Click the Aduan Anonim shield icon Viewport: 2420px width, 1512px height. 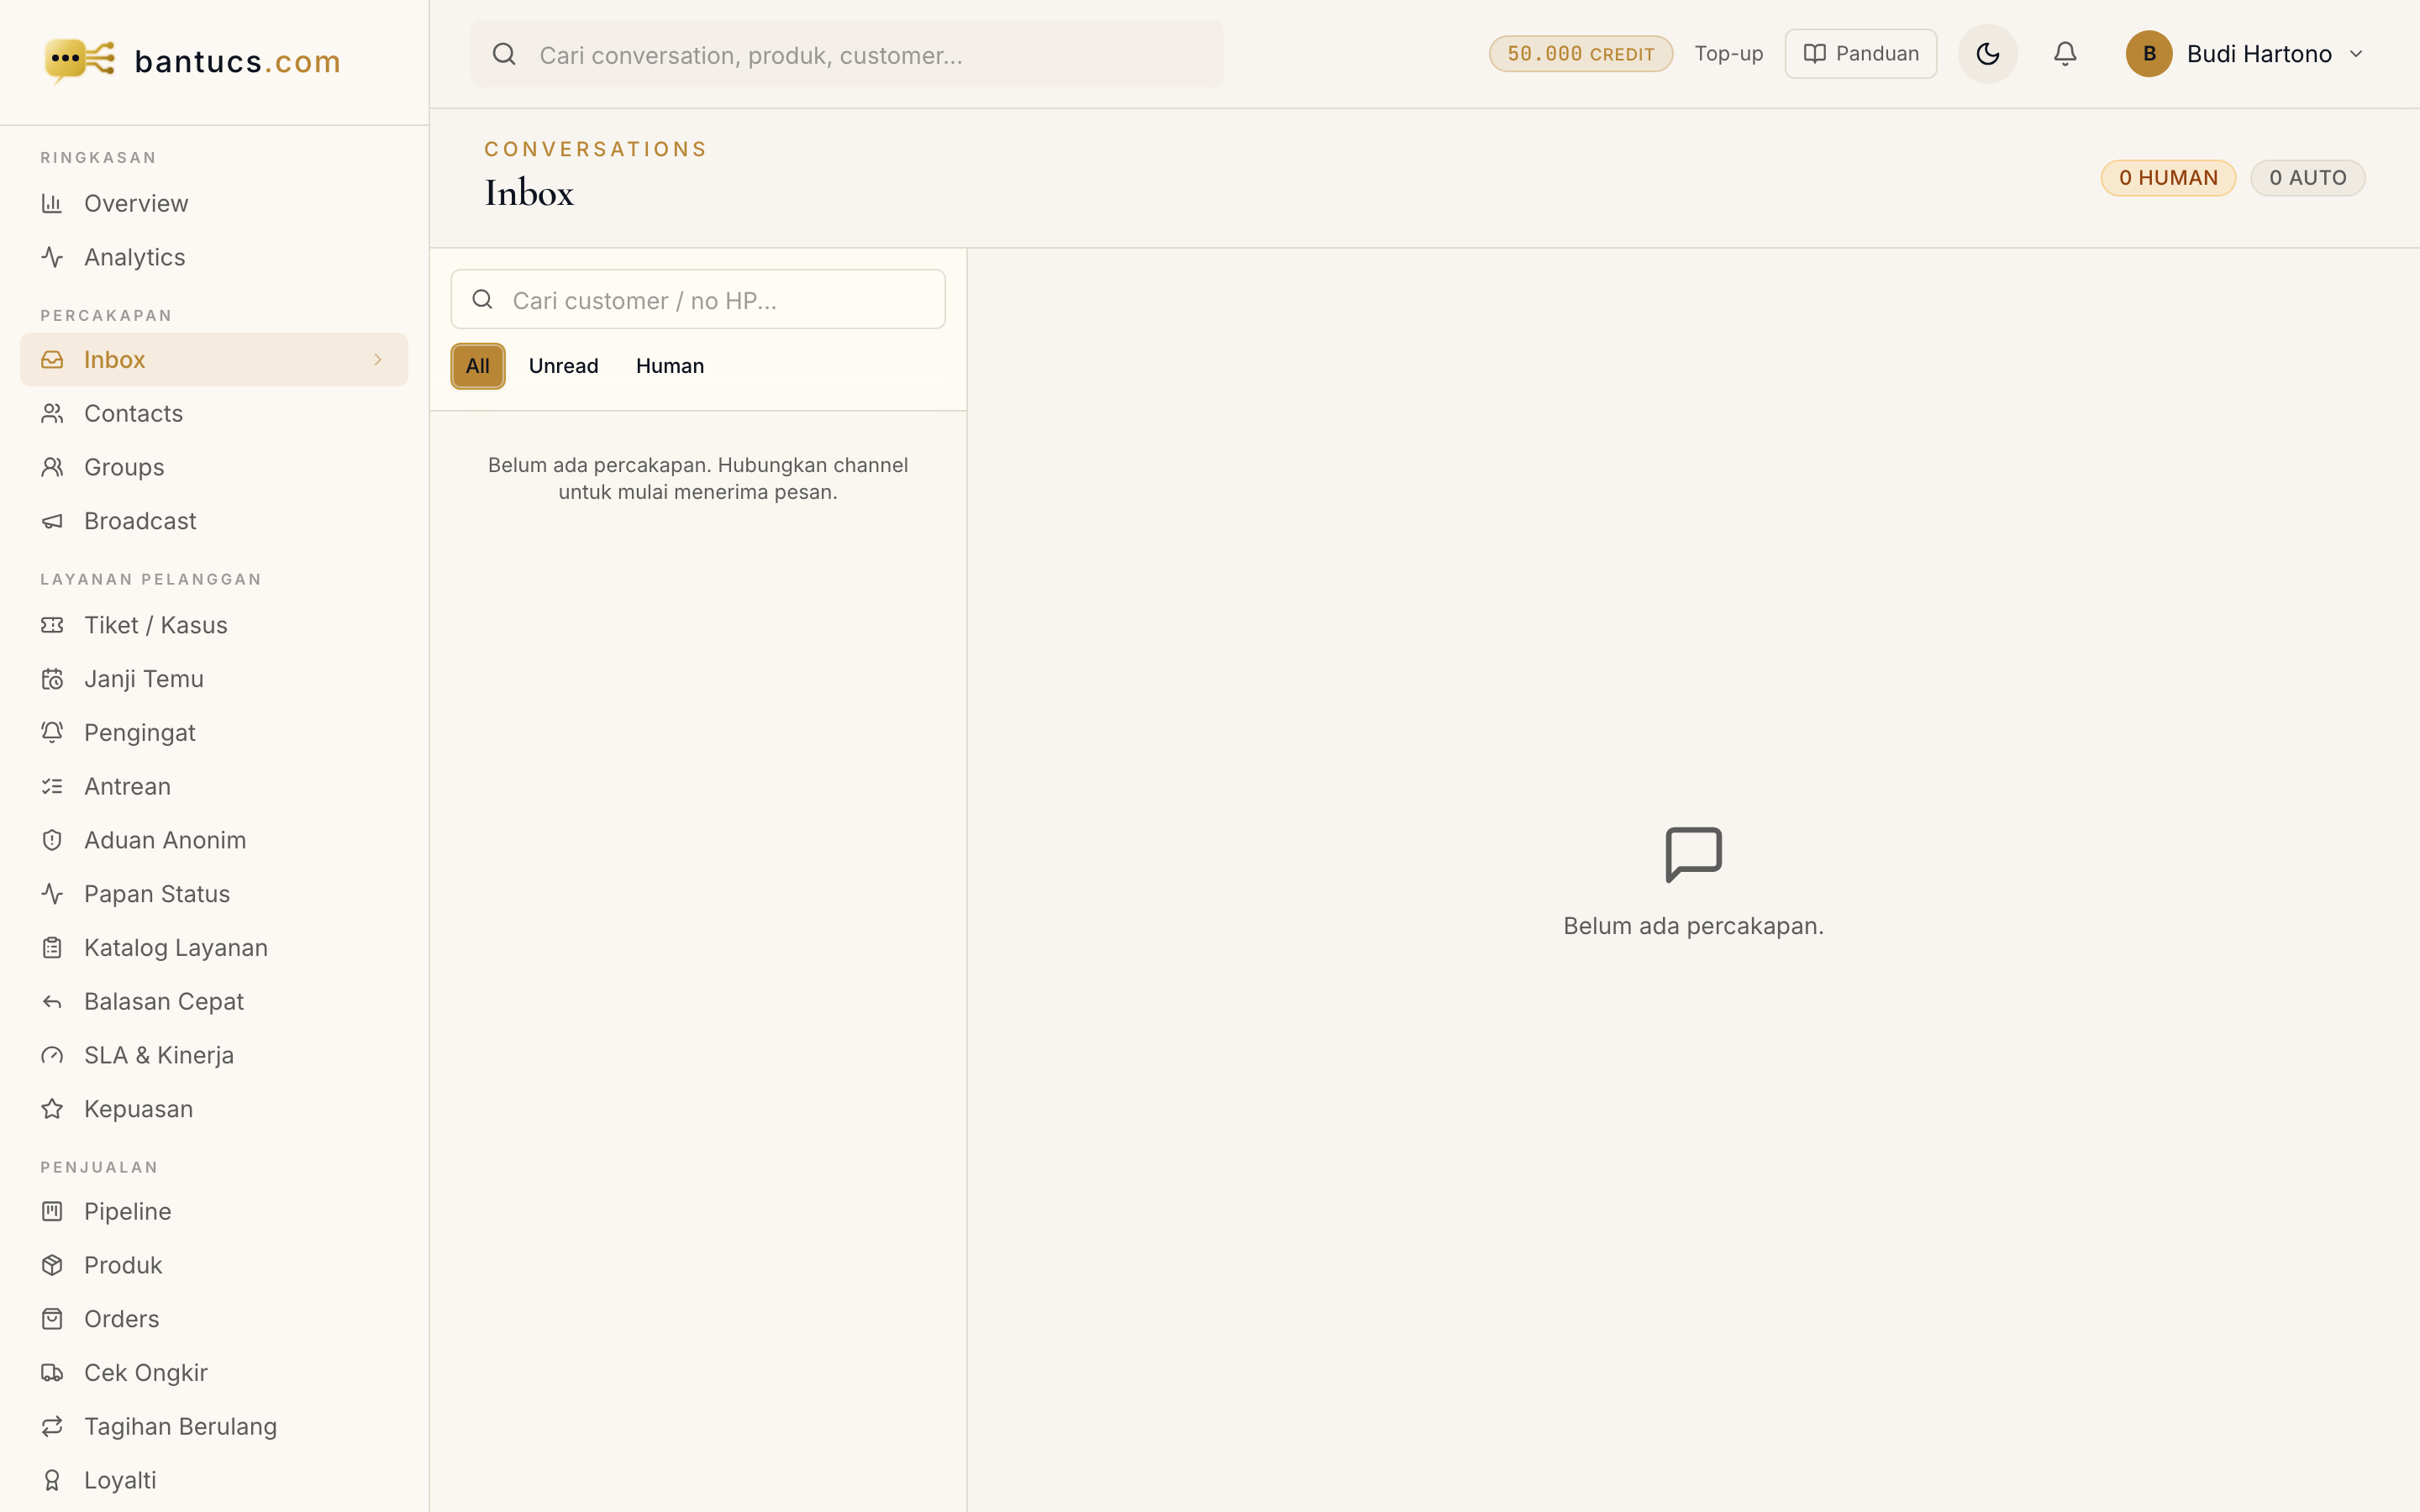point(52,840)
